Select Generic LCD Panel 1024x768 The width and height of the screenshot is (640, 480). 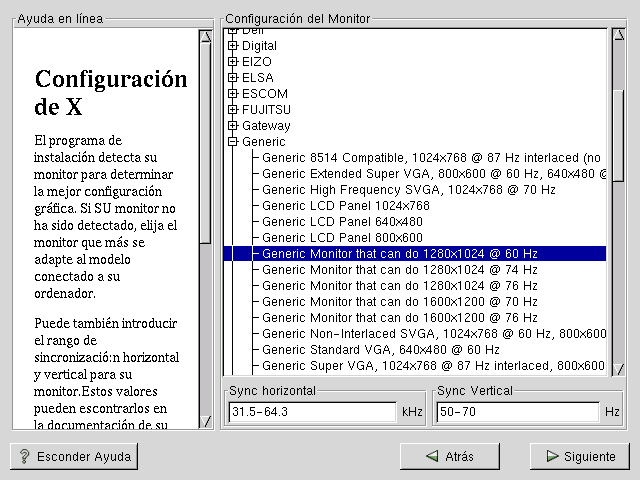click(x=345, y=206)
